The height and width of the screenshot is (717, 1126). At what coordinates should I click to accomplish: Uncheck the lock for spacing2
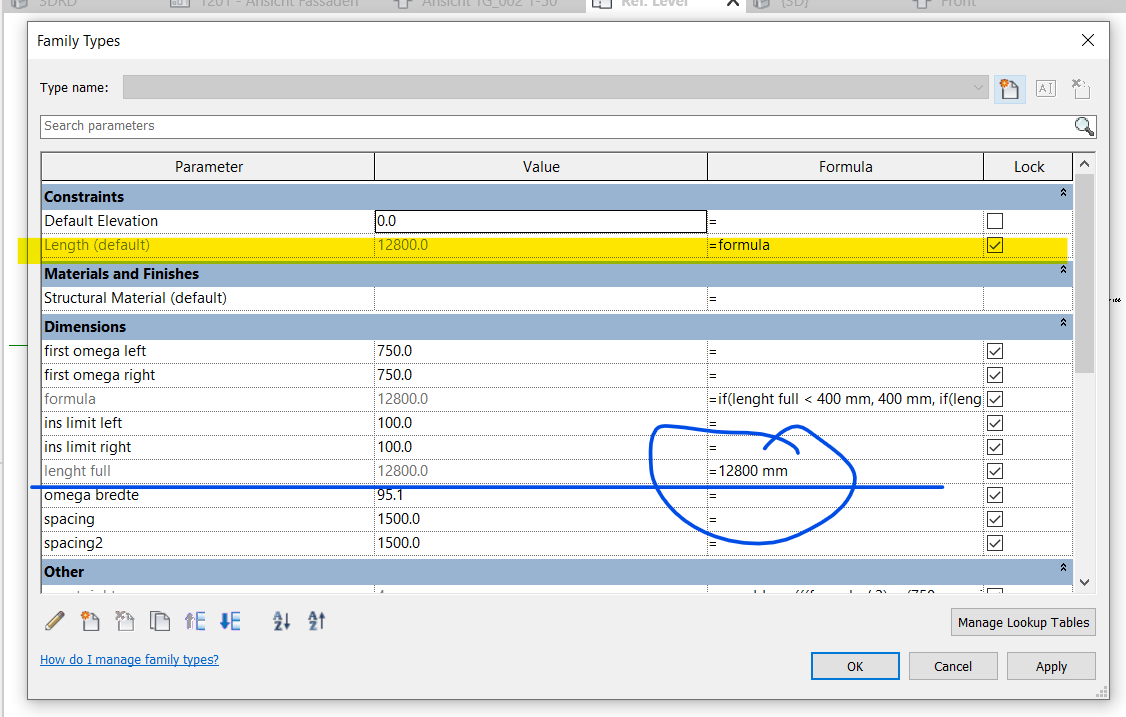click(994, 543)
